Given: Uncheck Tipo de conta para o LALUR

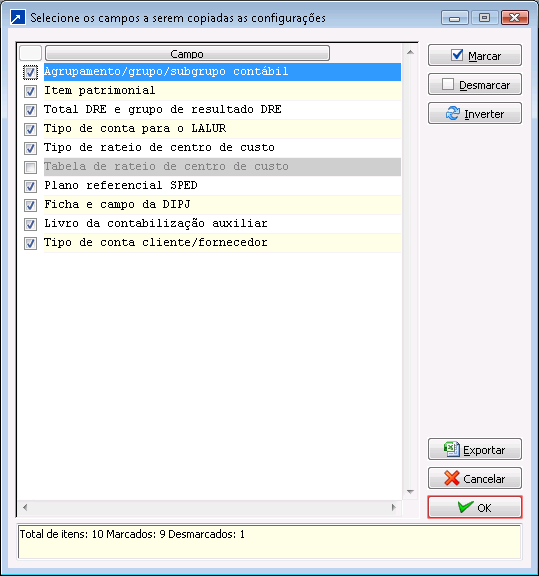Looking at the screenshot, I should coord(30,129).
